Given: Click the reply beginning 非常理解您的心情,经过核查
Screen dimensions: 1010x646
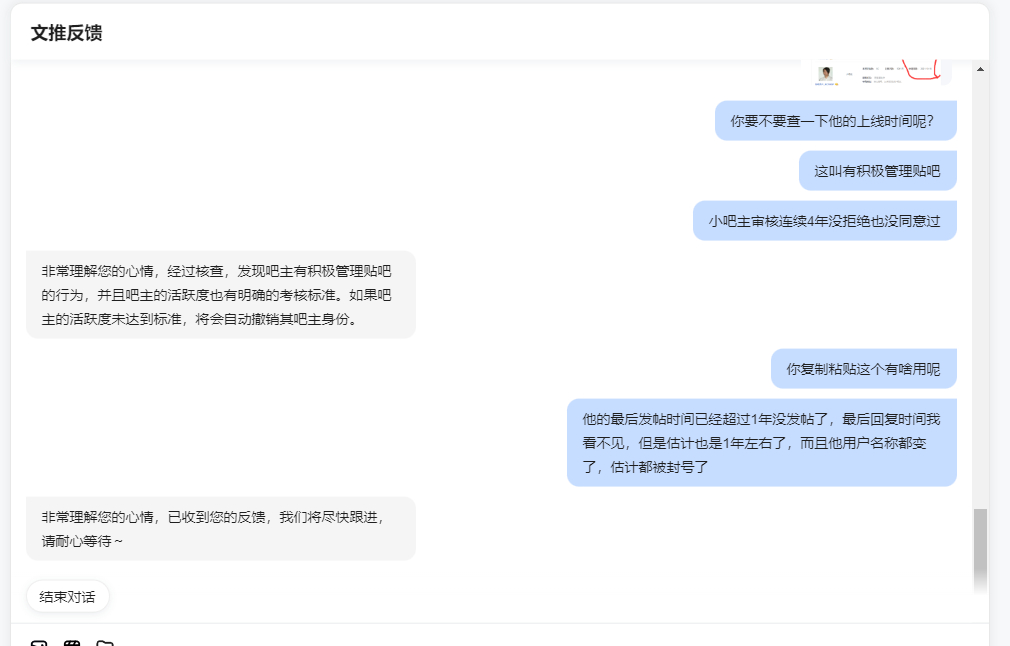Looking at the screenshot, I should pos(221,295).
